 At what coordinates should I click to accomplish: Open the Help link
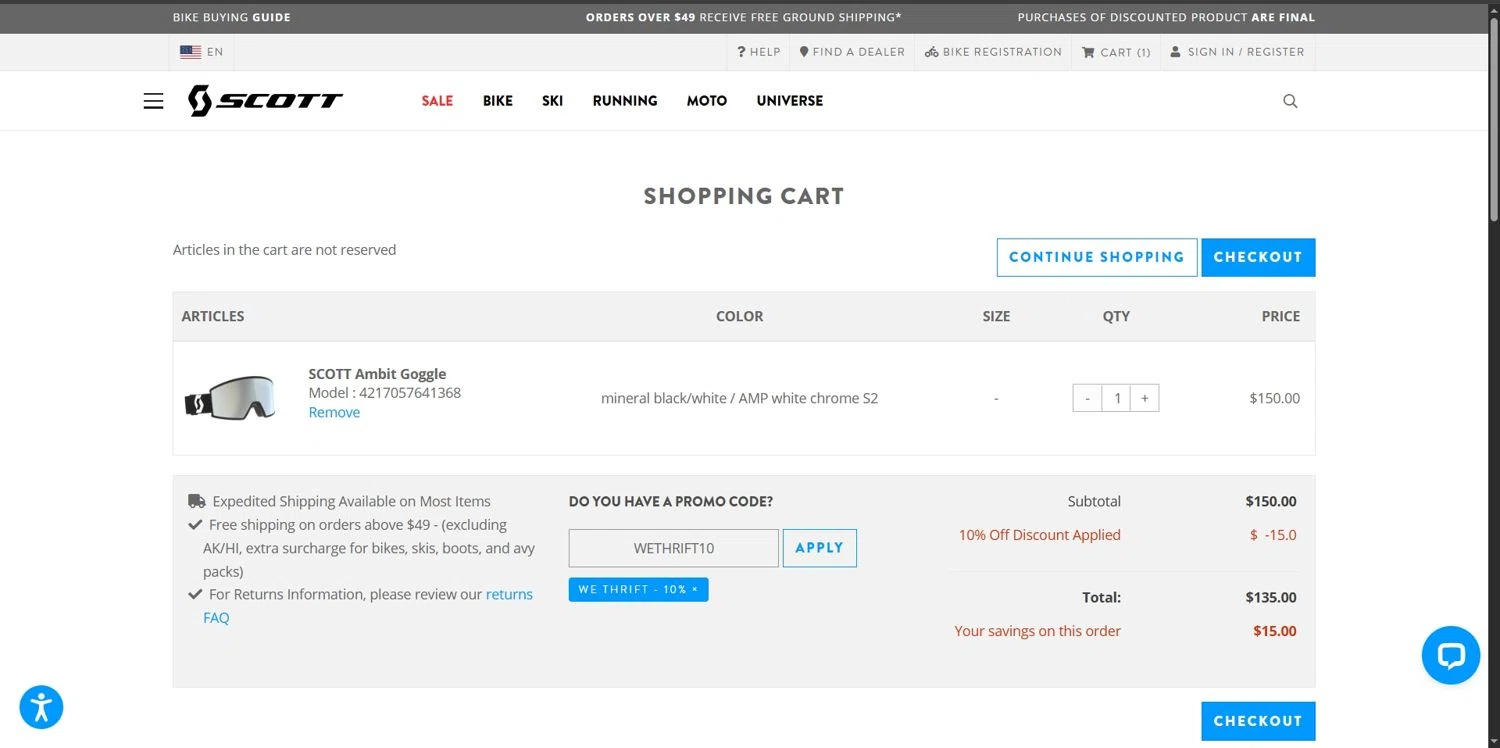759,52
